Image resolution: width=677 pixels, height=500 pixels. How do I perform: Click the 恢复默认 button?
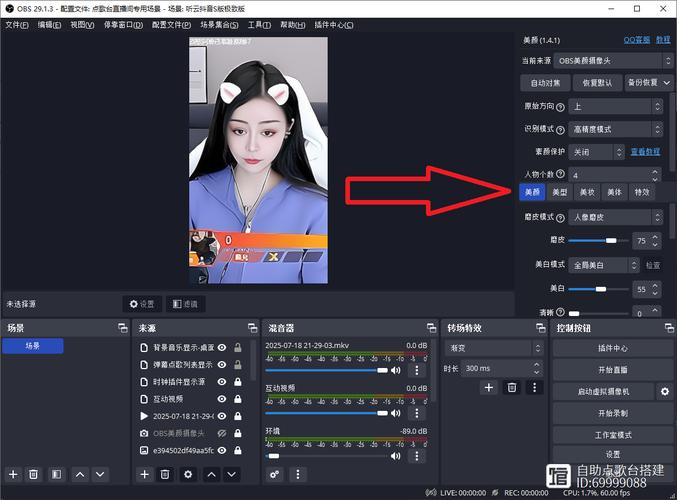click(597, 83)
